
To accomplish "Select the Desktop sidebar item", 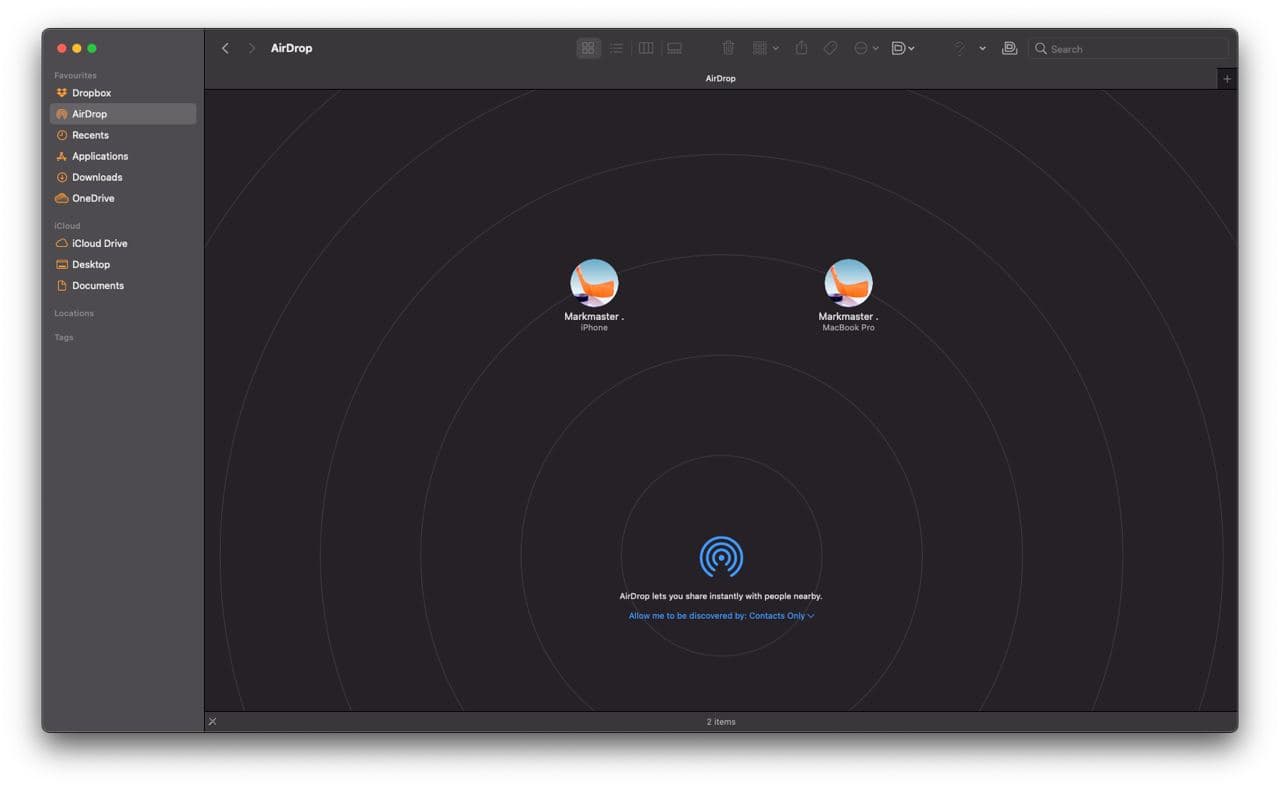I will pyautogui.click(x=122, y=264).
